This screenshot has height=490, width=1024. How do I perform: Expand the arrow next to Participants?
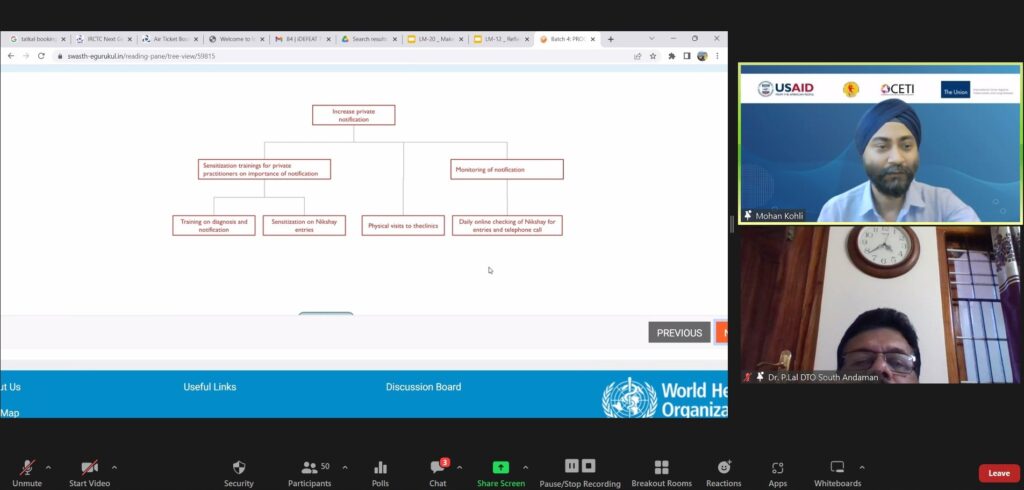345,467
